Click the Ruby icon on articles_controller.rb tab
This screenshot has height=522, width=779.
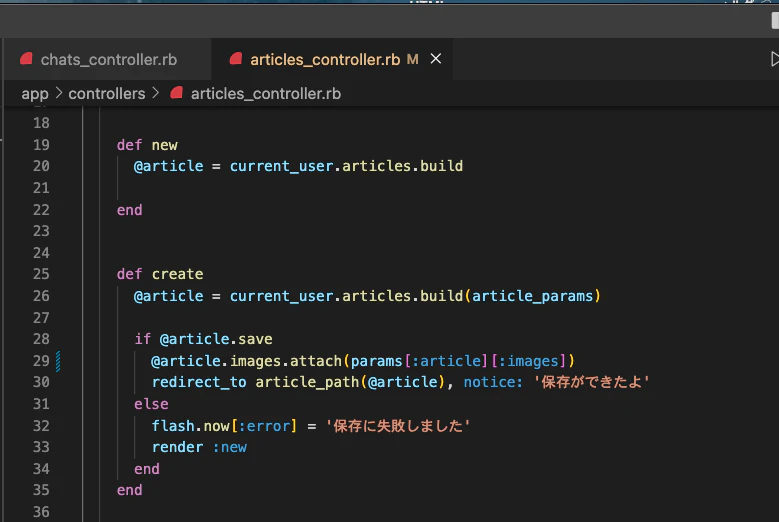coord(236,59)
